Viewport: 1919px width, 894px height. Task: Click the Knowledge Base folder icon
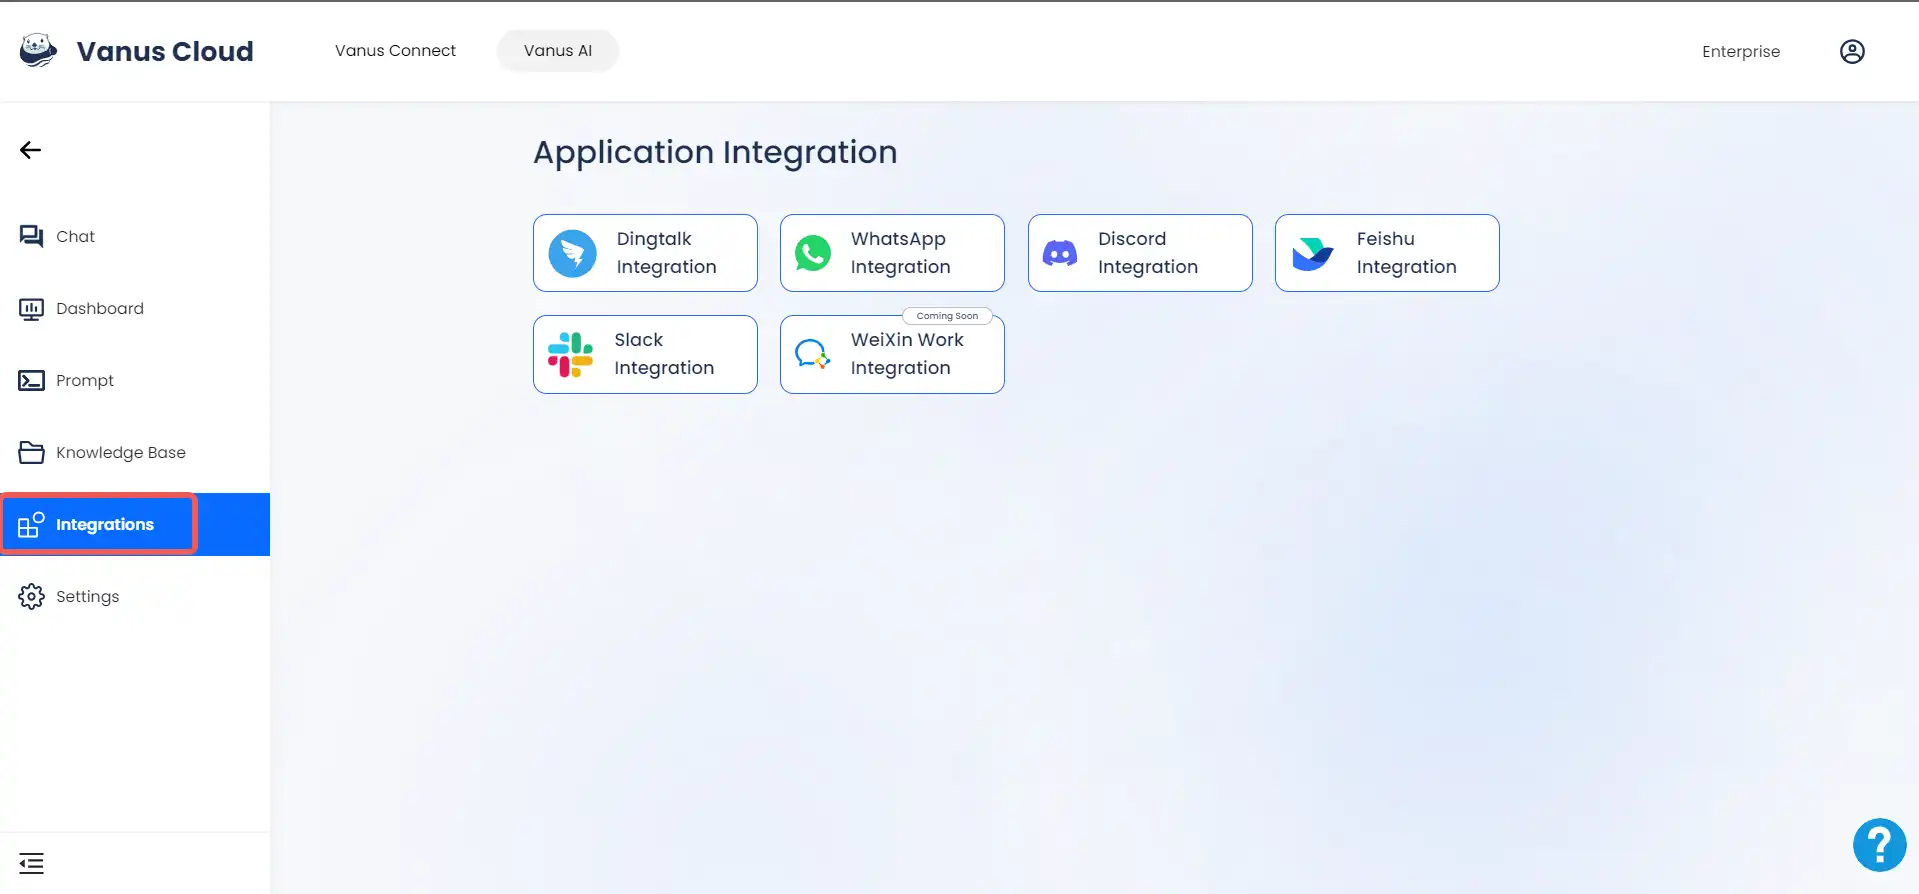pyautogui.click(x=31, y=453)
